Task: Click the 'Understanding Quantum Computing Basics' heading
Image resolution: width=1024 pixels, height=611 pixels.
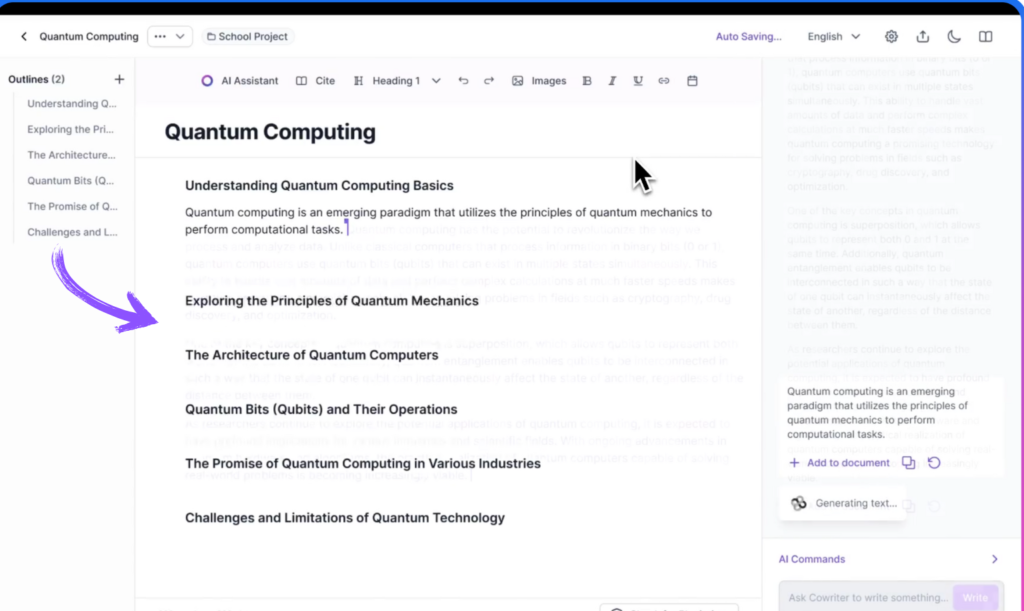Action: click(319, 185)
